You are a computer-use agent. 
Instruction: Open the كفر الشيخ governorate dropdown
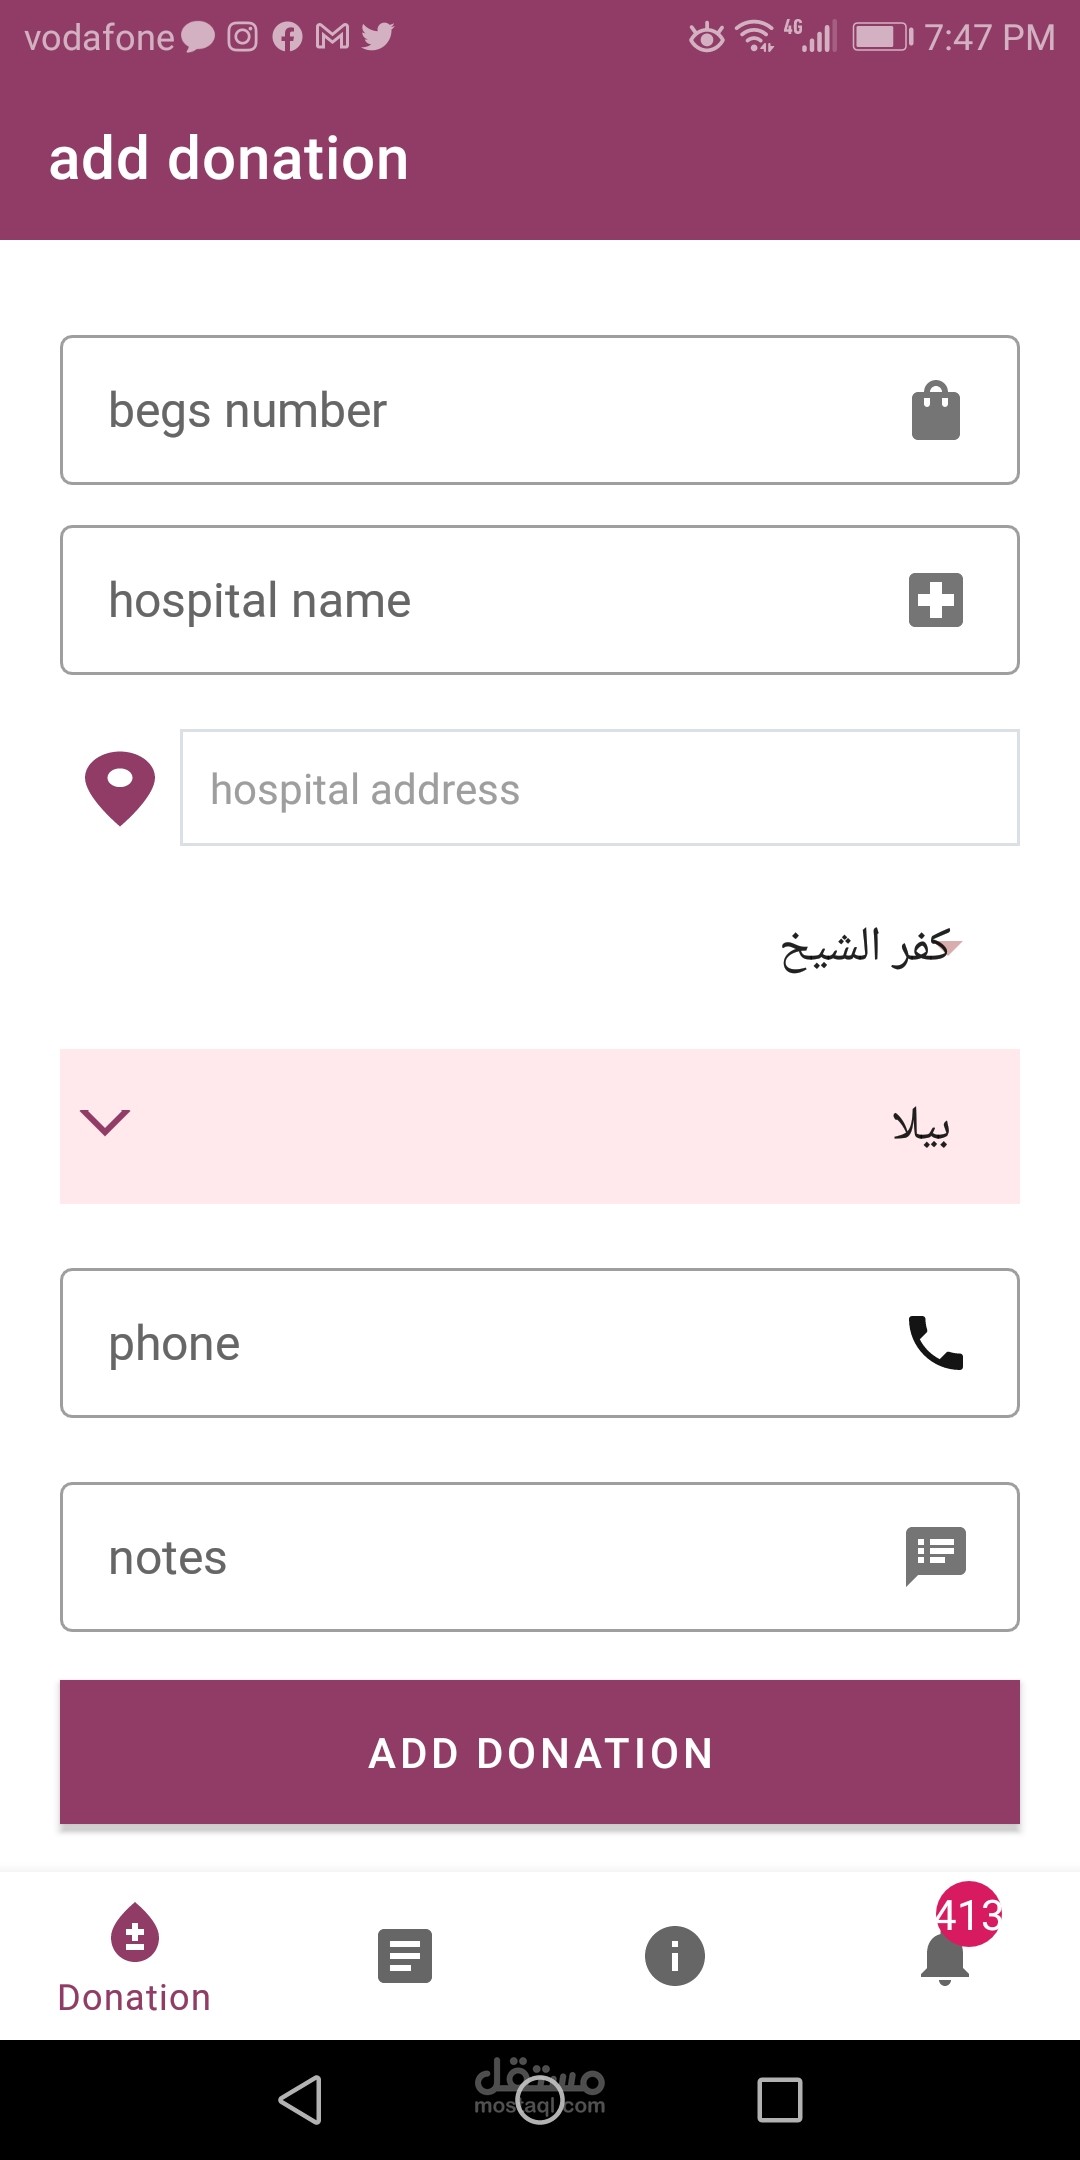click(x=866, y=947)
